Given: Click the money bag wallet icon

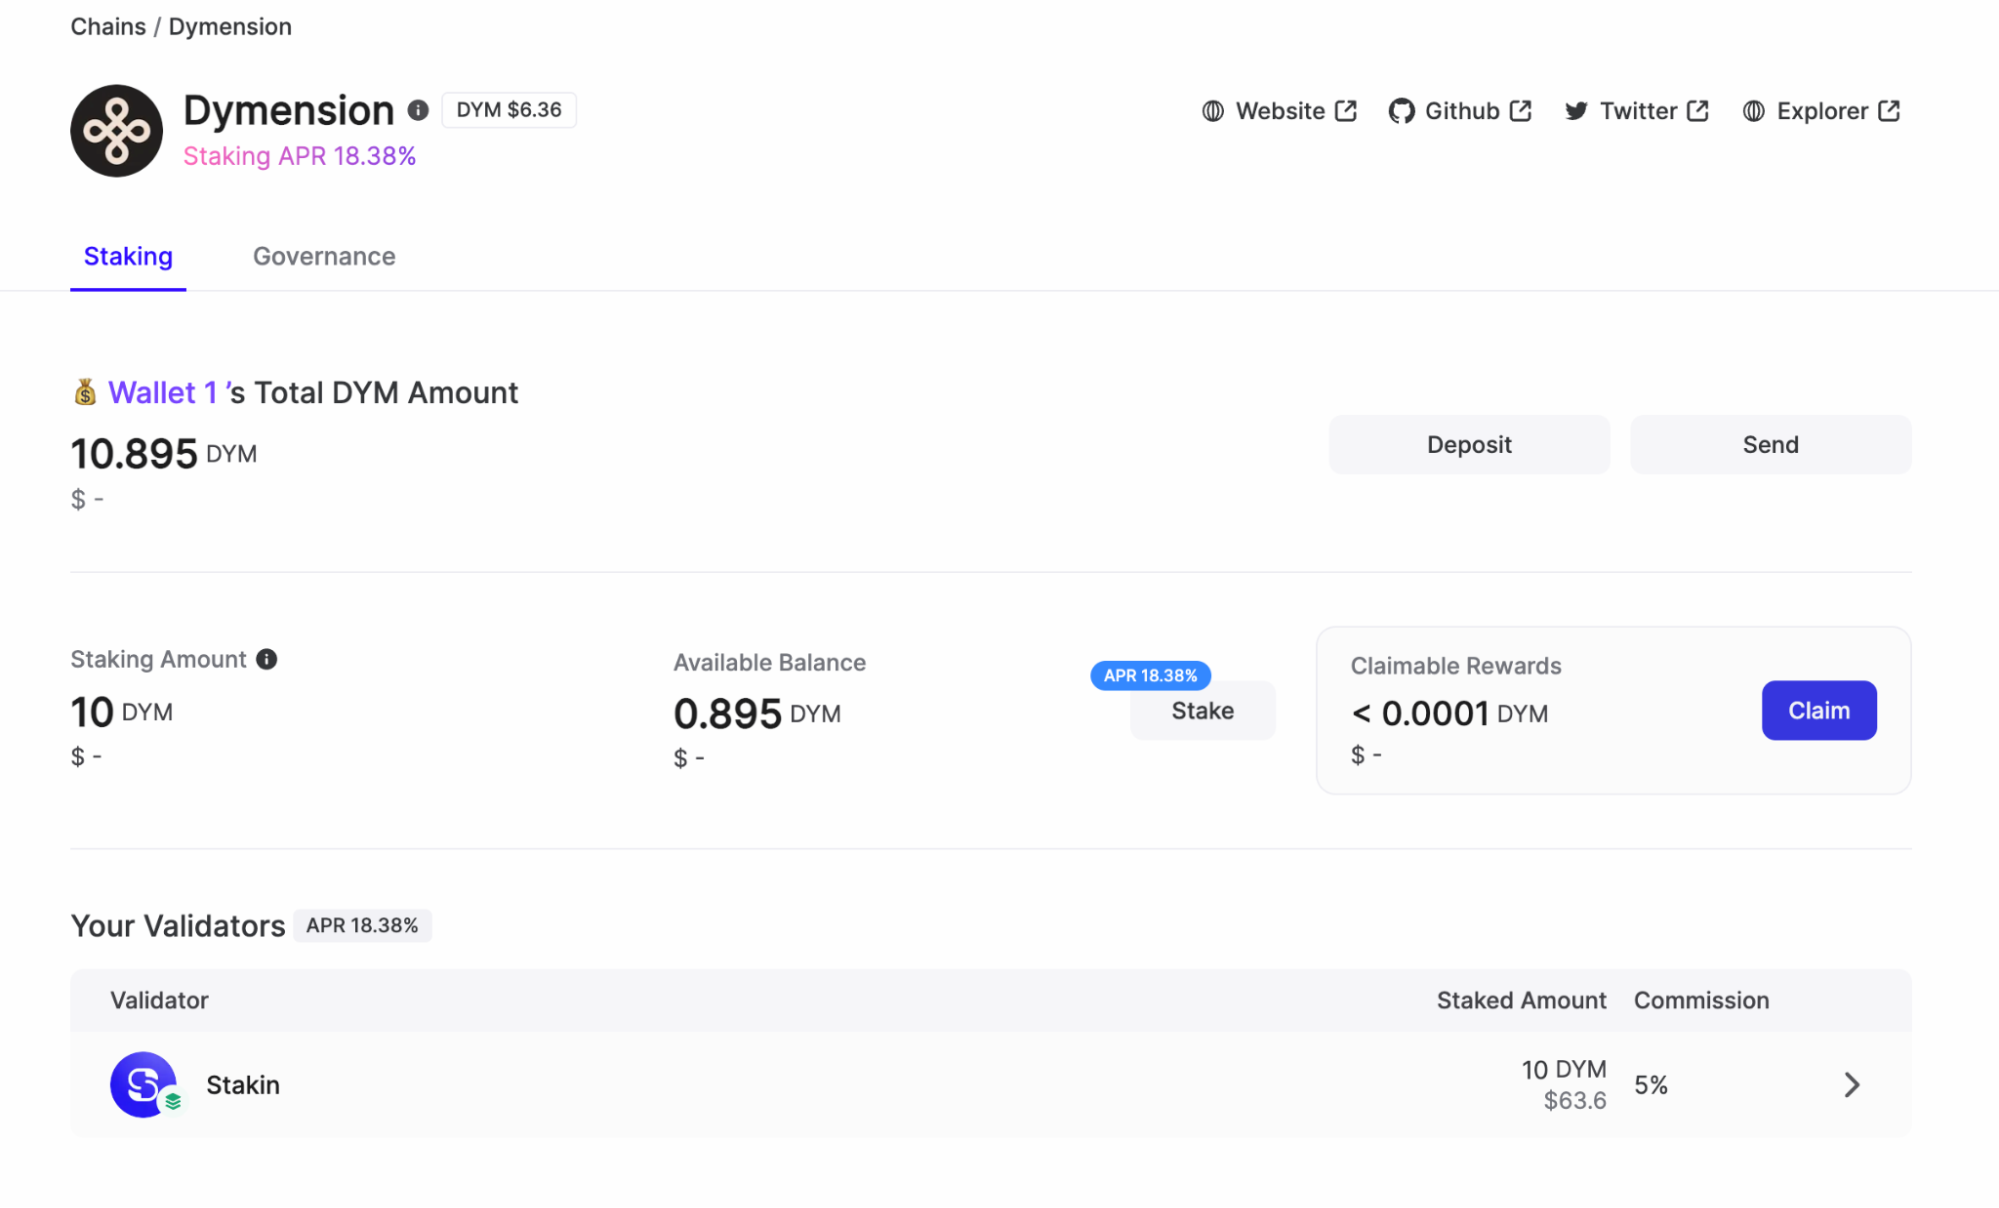Looking at the screenshot, I should coord(85,392).
